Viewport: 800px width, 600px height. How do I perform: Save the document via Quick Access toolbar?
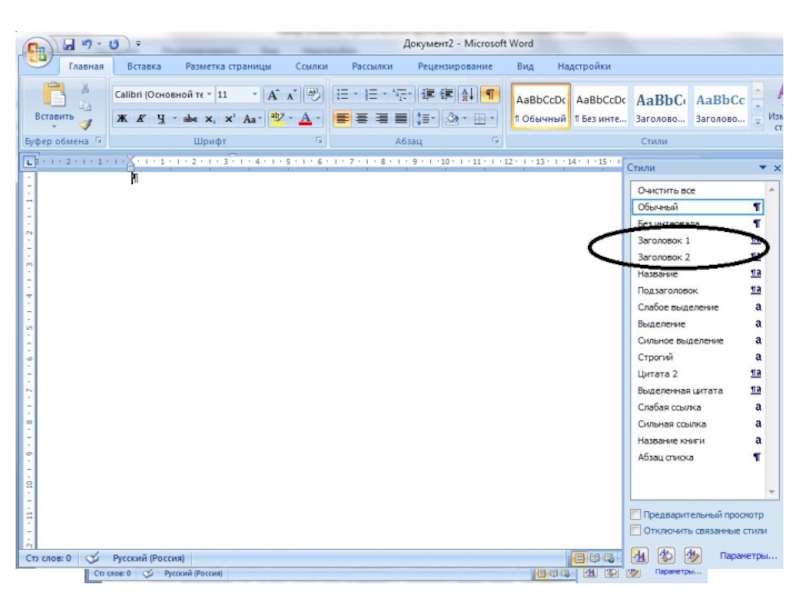pos(70,45)
